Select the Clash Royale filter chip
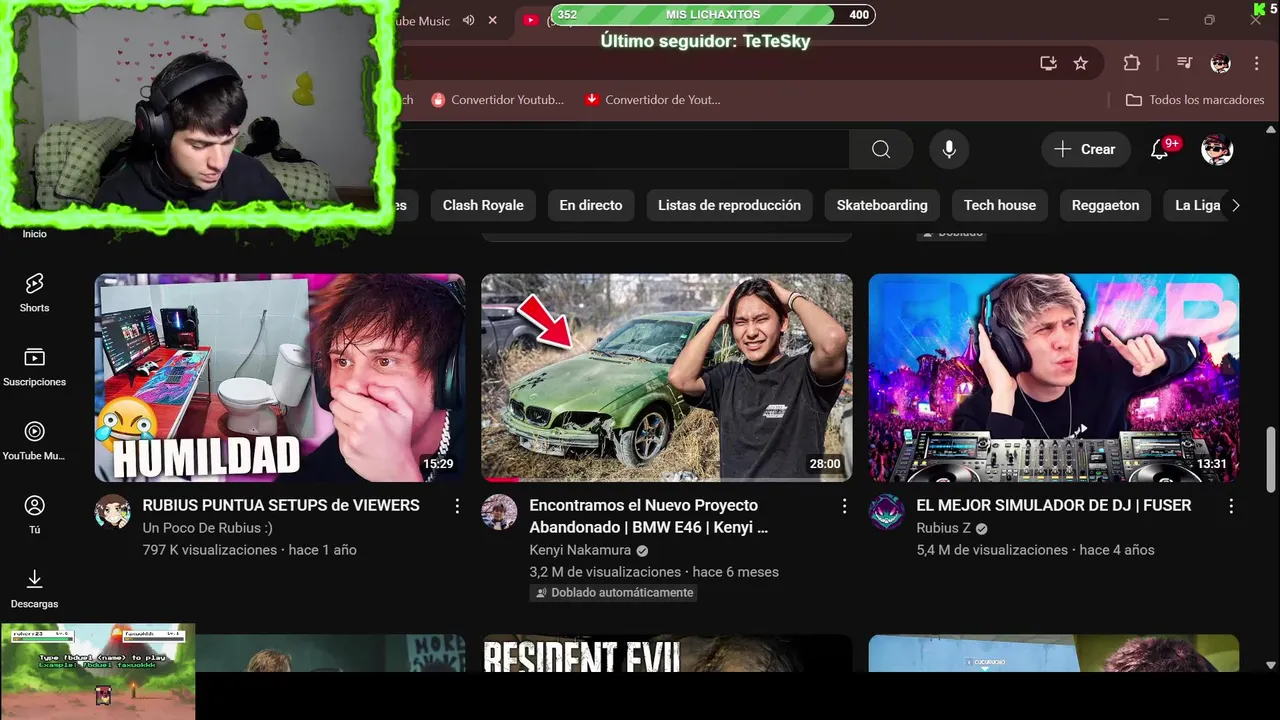The height and width of the screenshot is (720, 1280). (483, 205)
